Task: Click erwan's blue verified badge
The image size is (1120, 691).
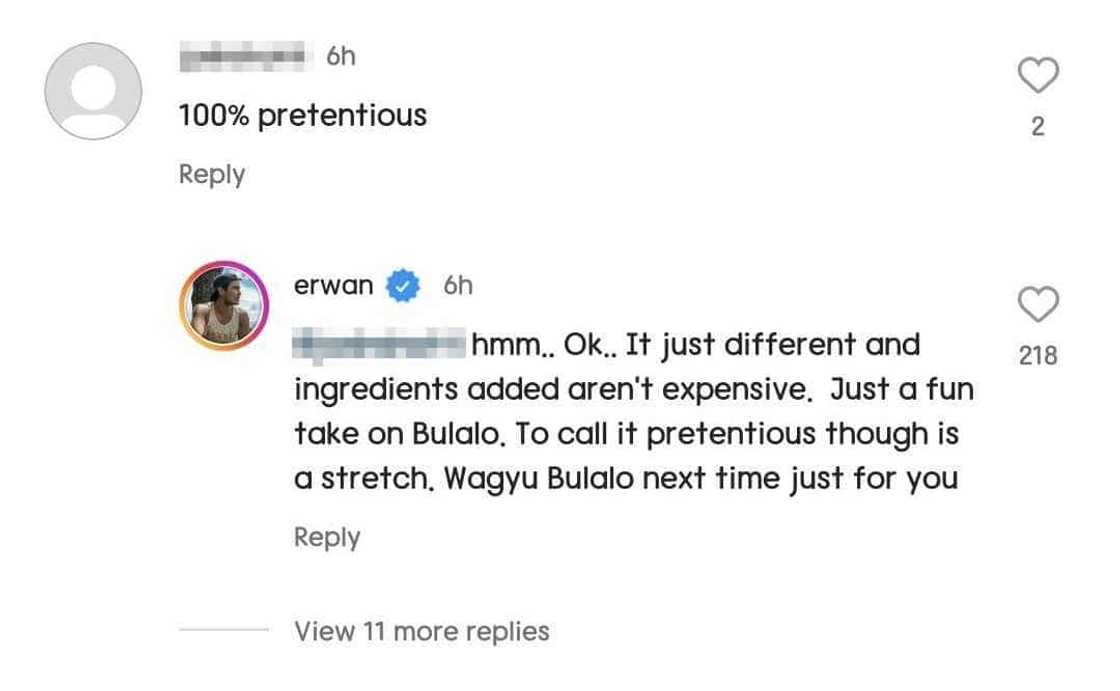Action: point(402,287)
